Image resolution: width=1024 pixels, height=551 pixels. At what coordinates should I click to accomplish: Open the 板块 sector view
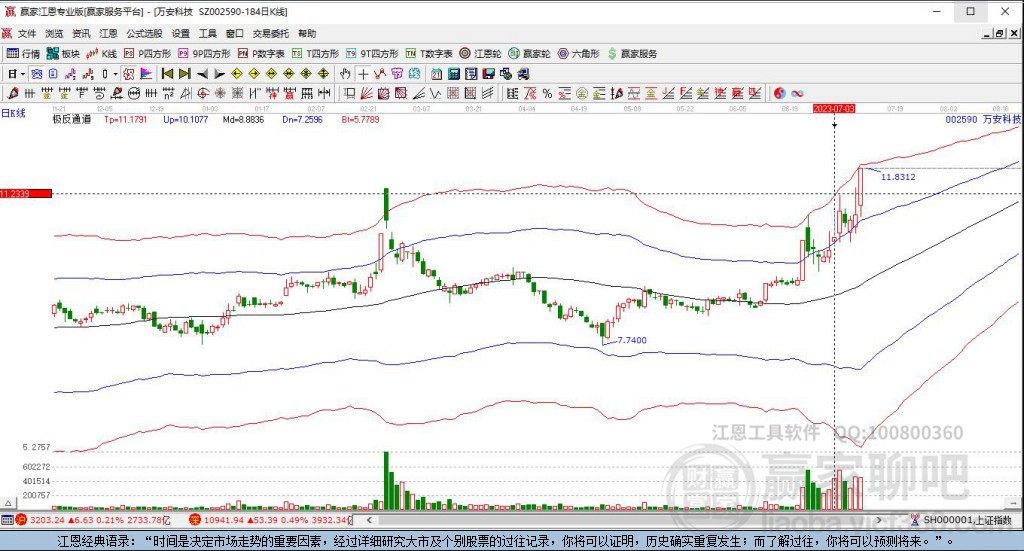tap(63, 54)
